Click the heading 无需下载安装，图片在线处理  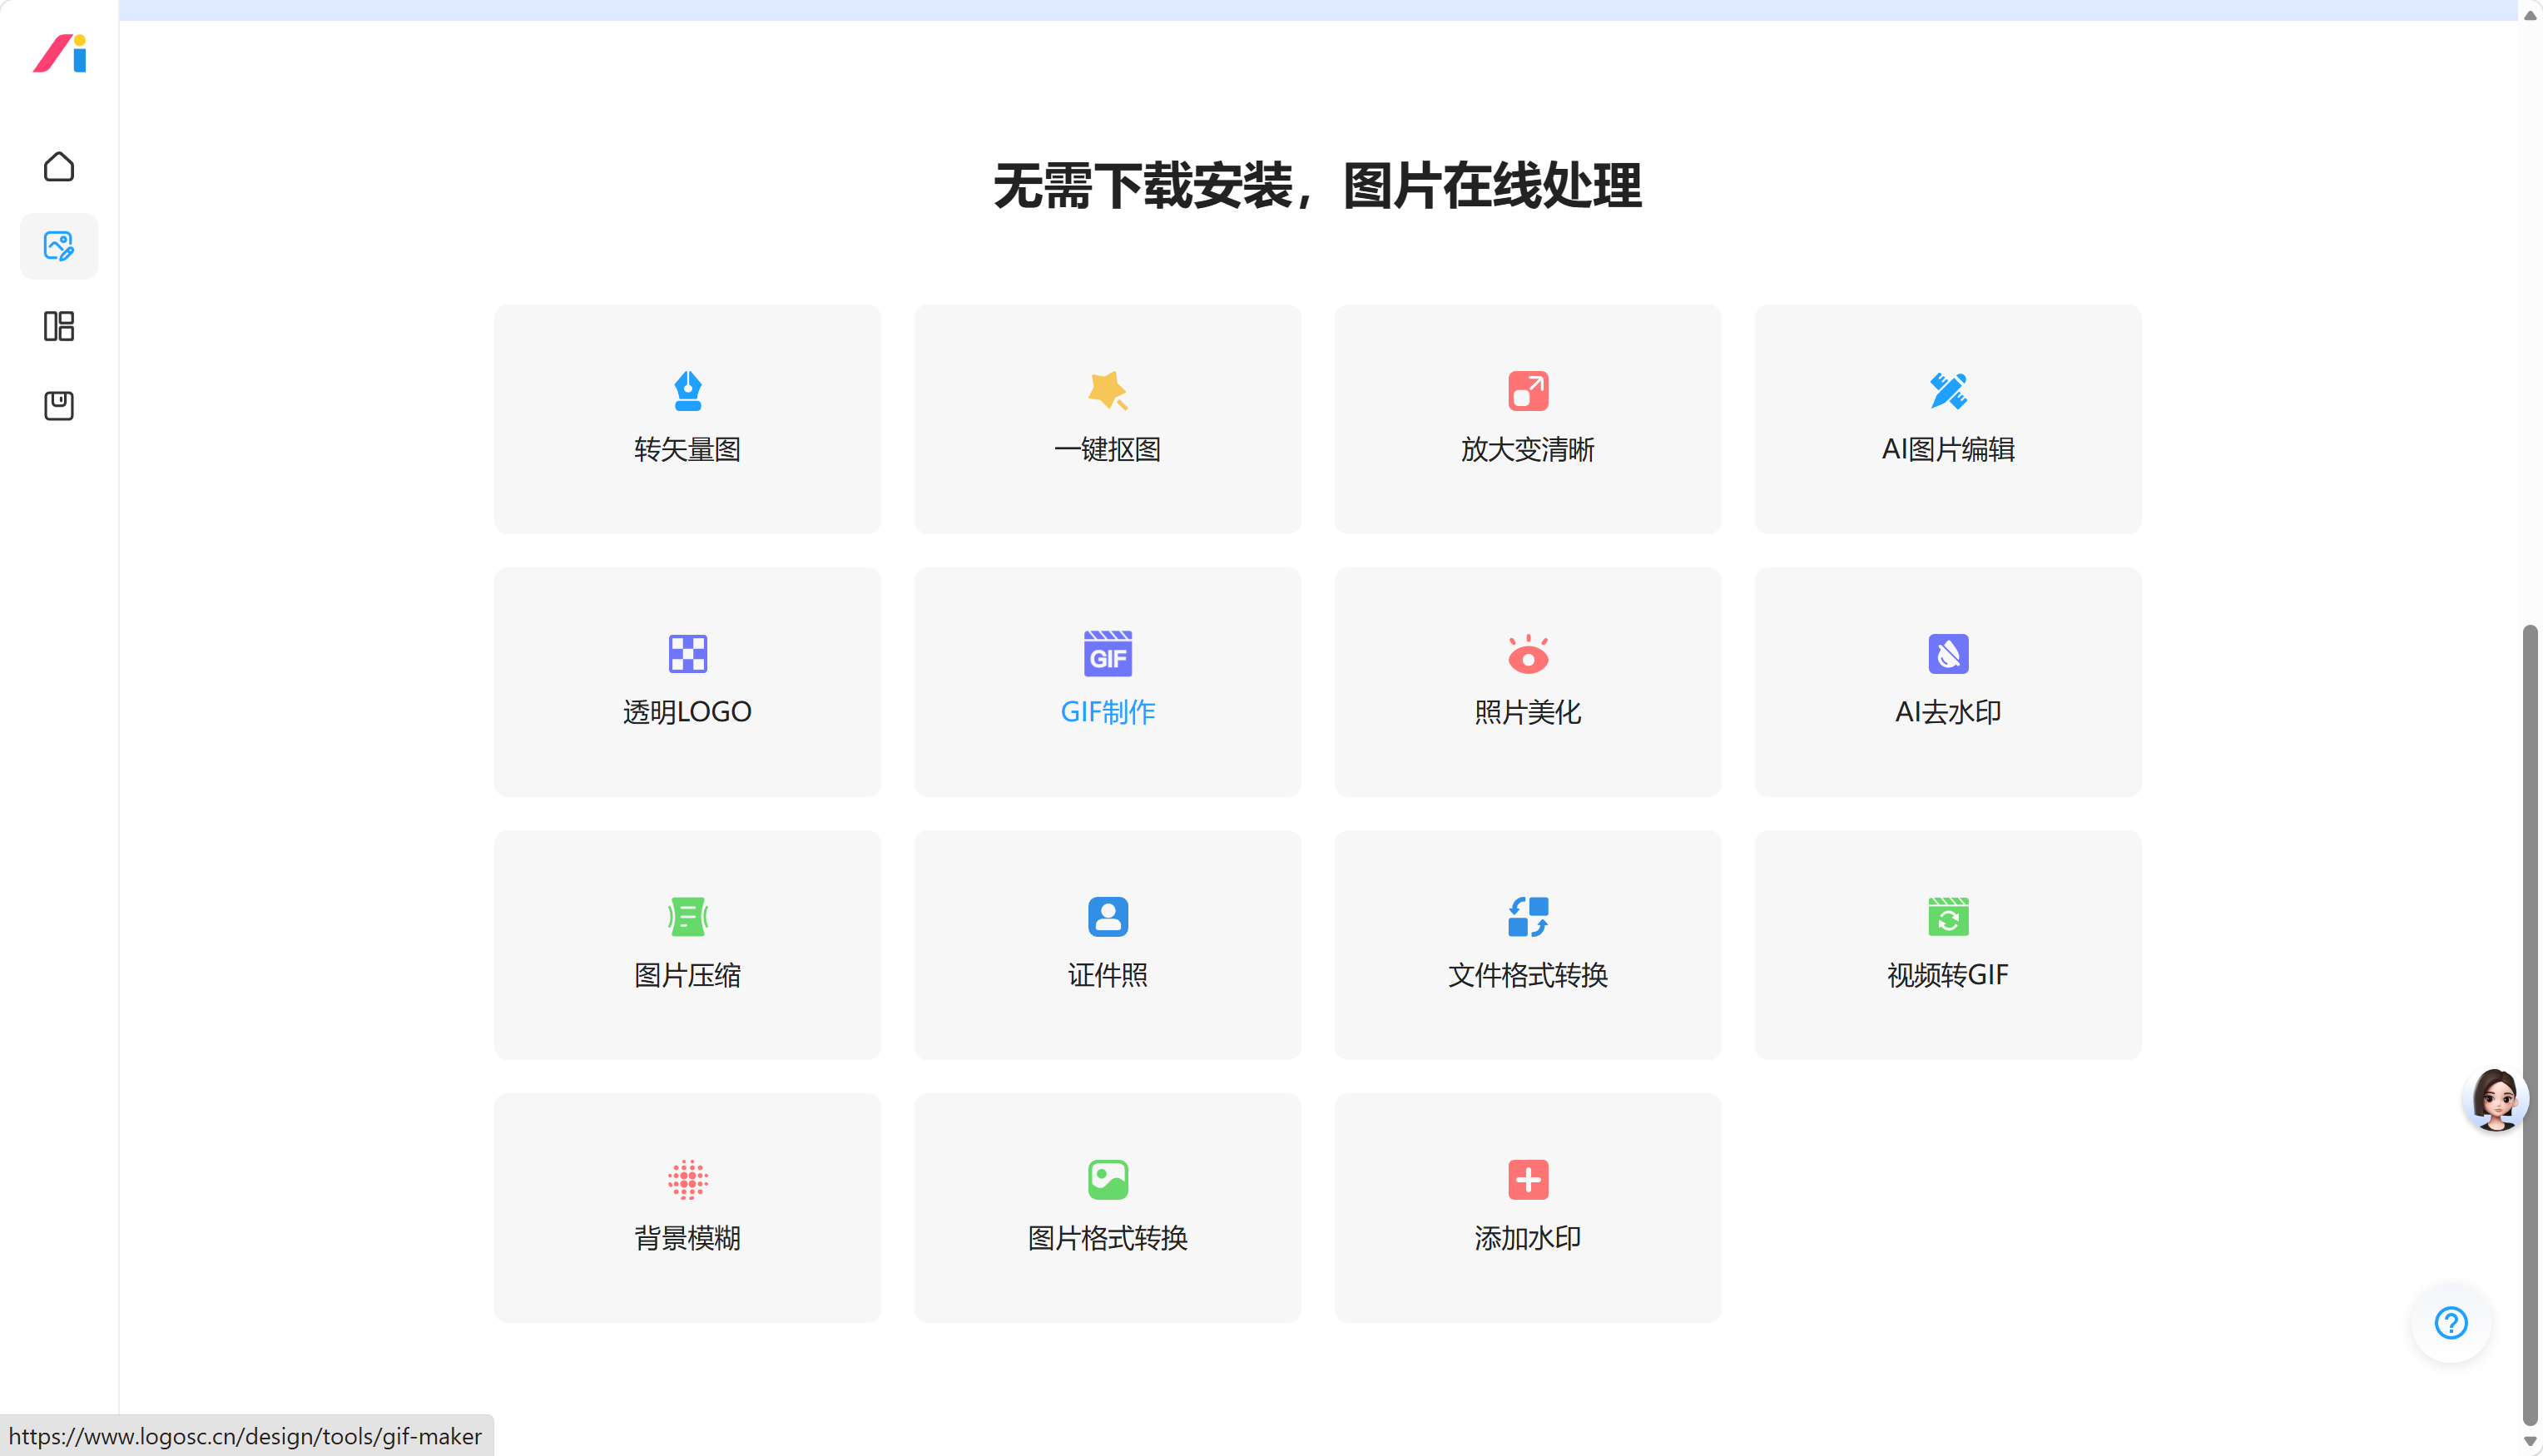click(x=1317, y=186)
